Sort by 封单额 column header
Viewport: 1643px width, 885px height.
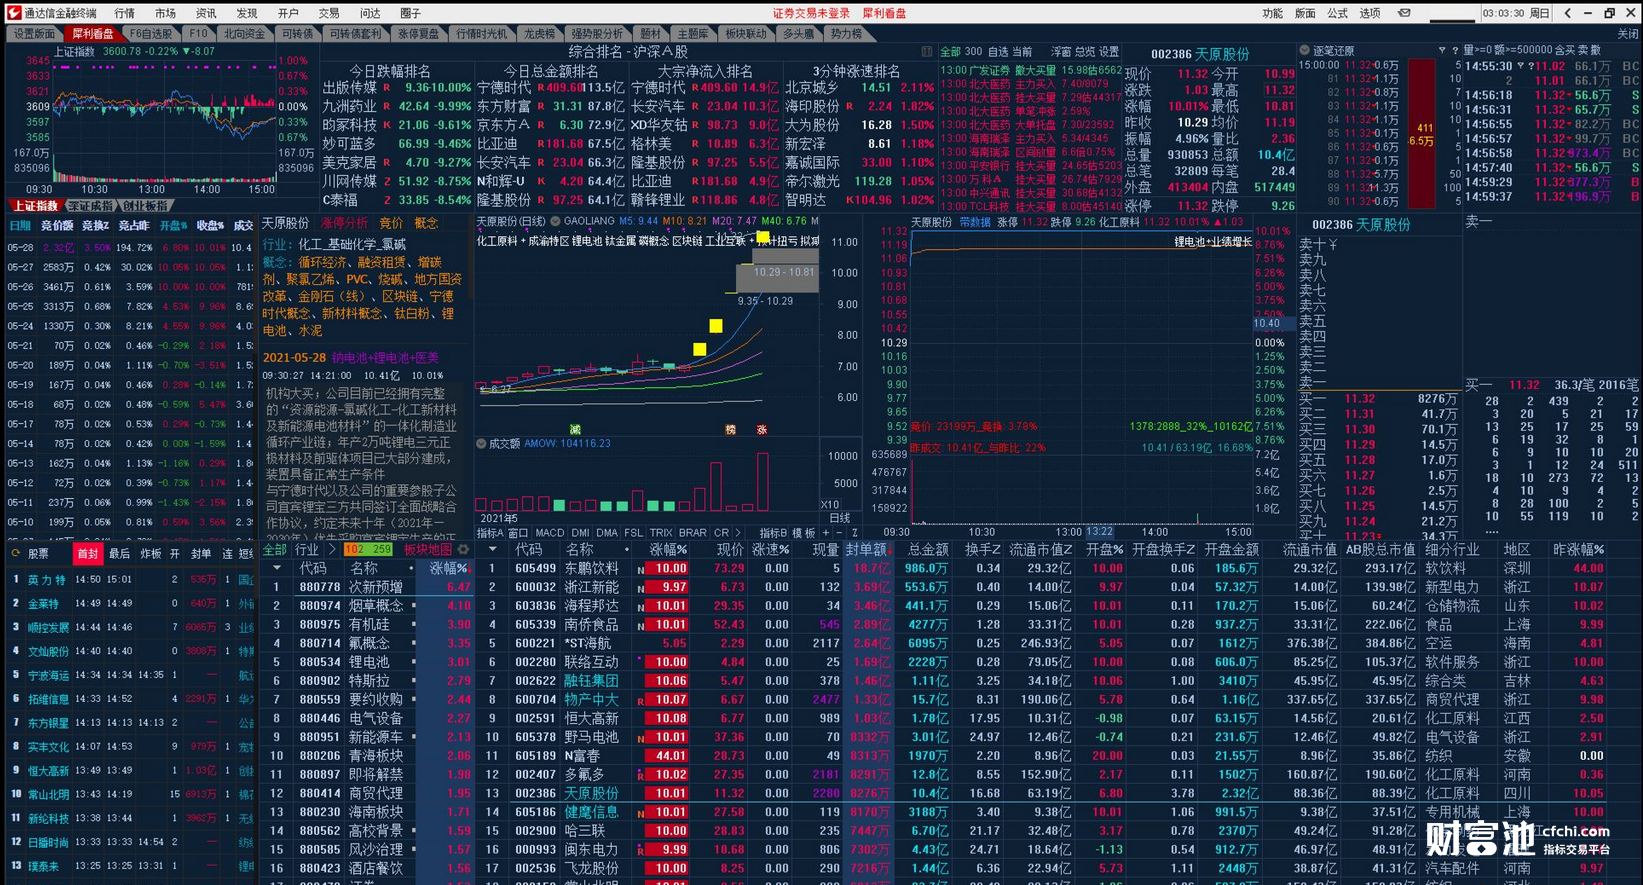867,550
